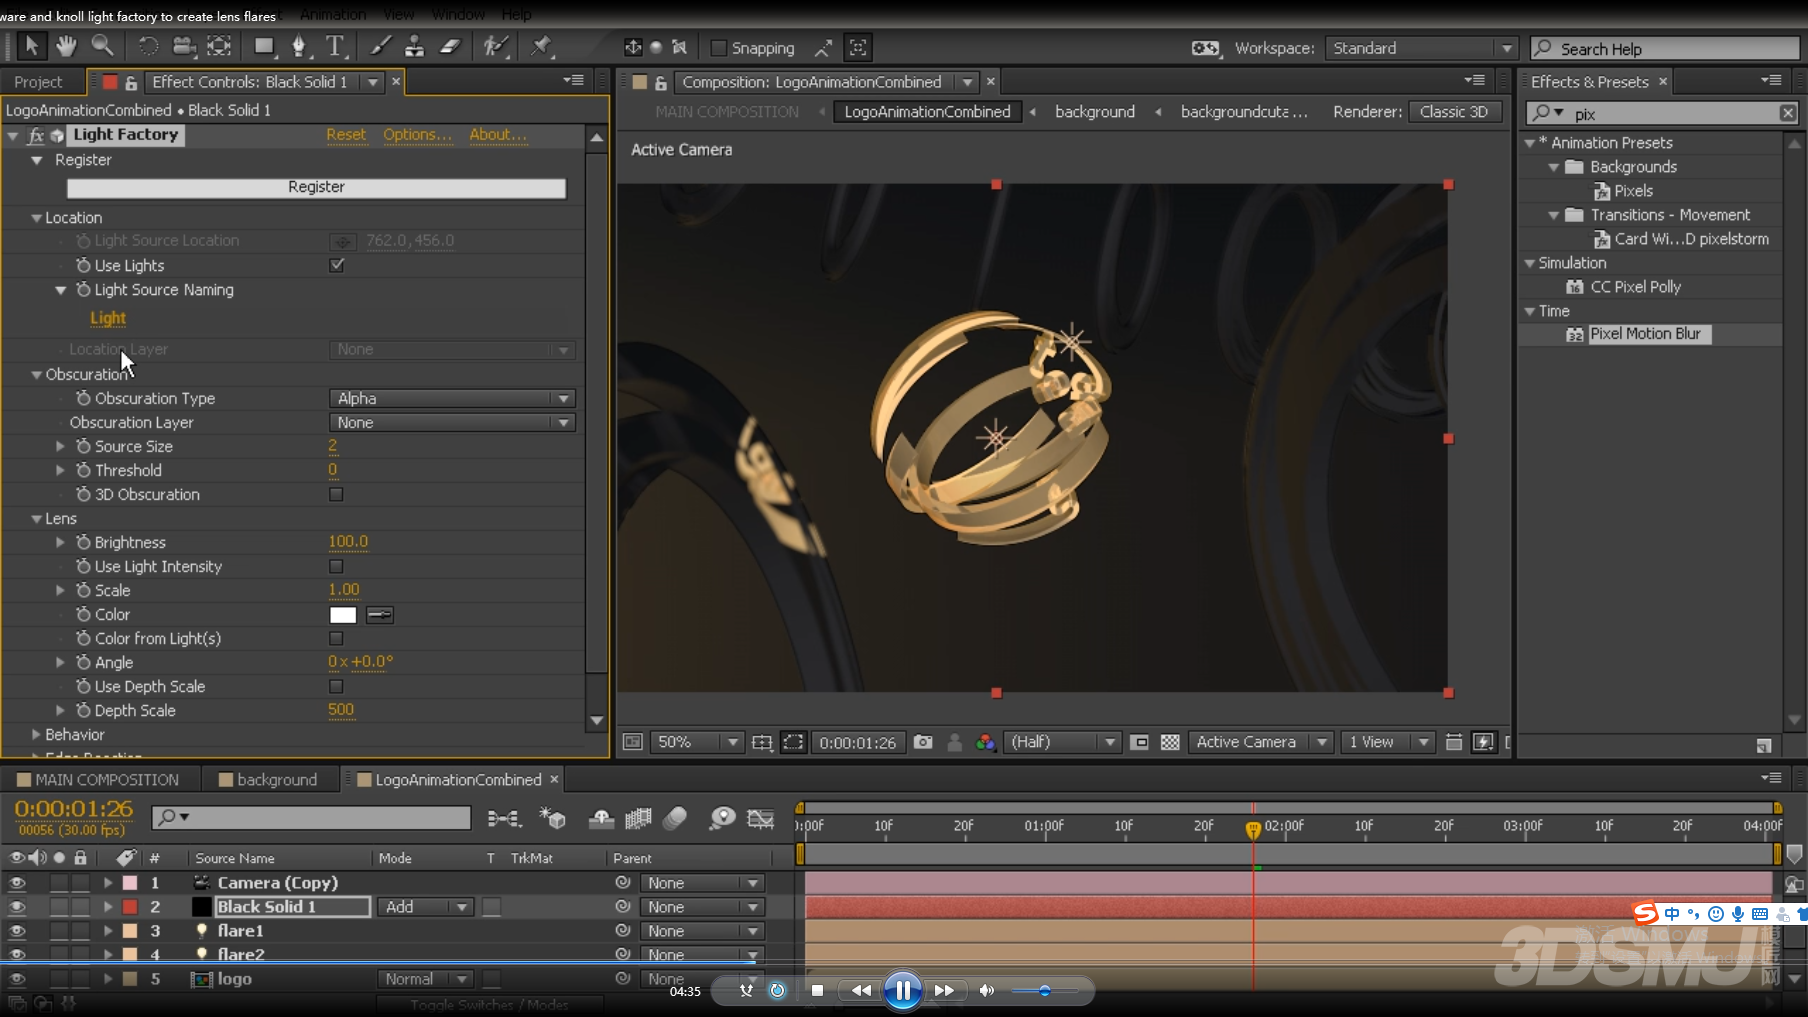Open the composition mini-flowchart icon
Screen dimensions: 1808x1017
[504, 819]
